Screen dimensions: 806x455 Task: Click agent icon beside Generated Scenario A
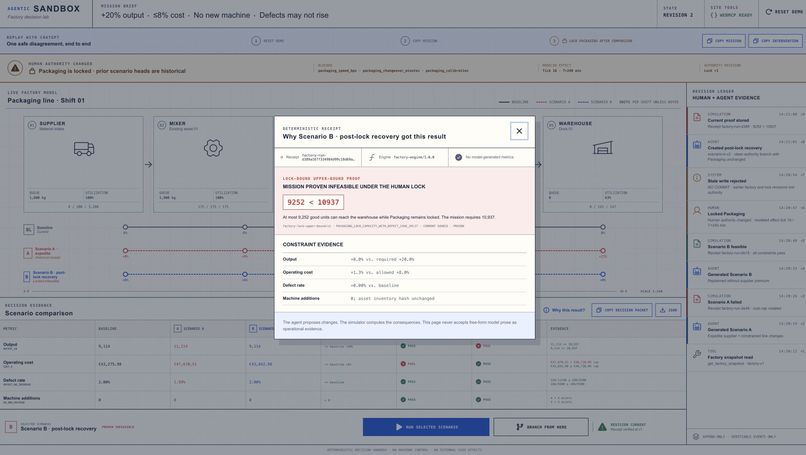pos(697,327)
